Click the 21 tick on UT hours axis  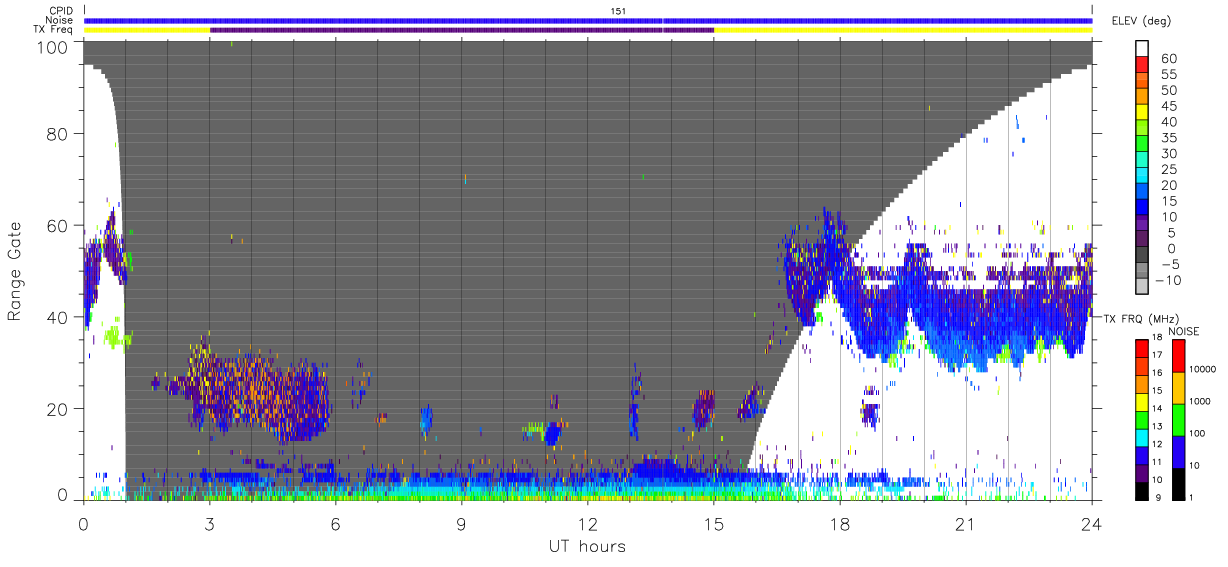coord(965,523)
